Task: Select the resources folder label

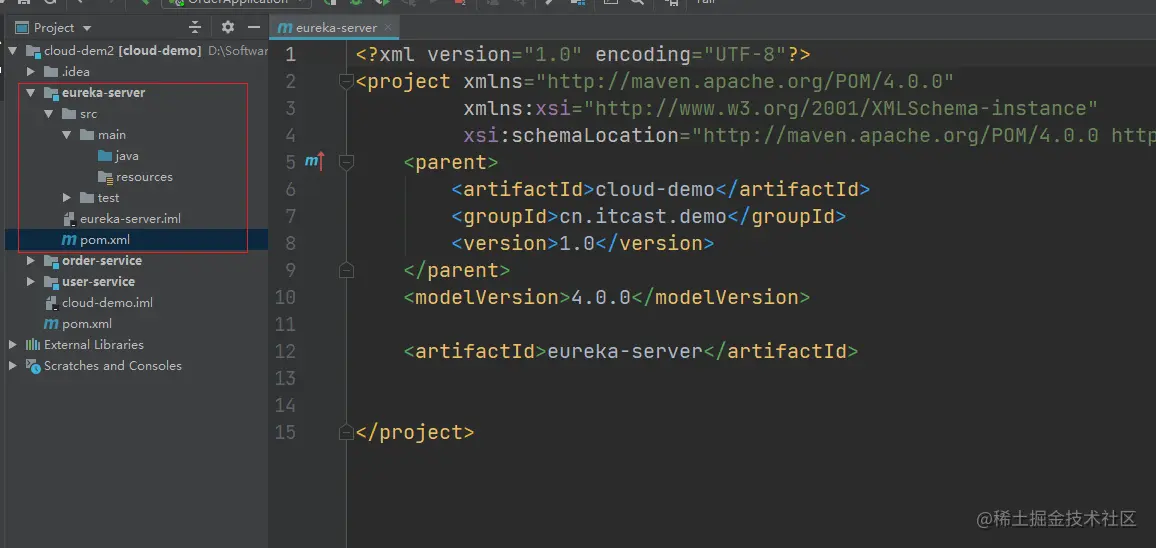Action: pos(144,177)
